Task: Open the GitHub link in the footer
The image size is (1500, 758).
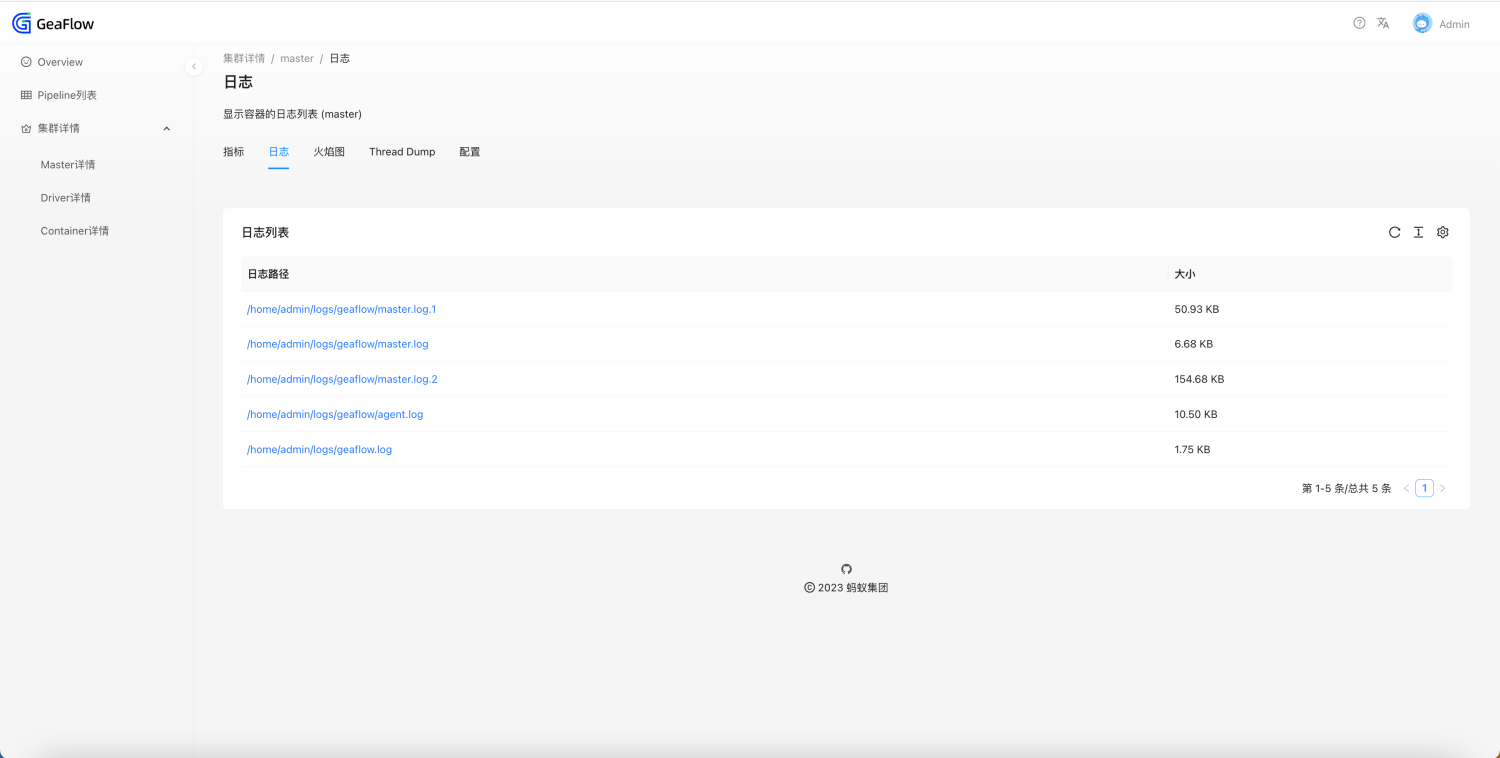Action: pos(846,568)
